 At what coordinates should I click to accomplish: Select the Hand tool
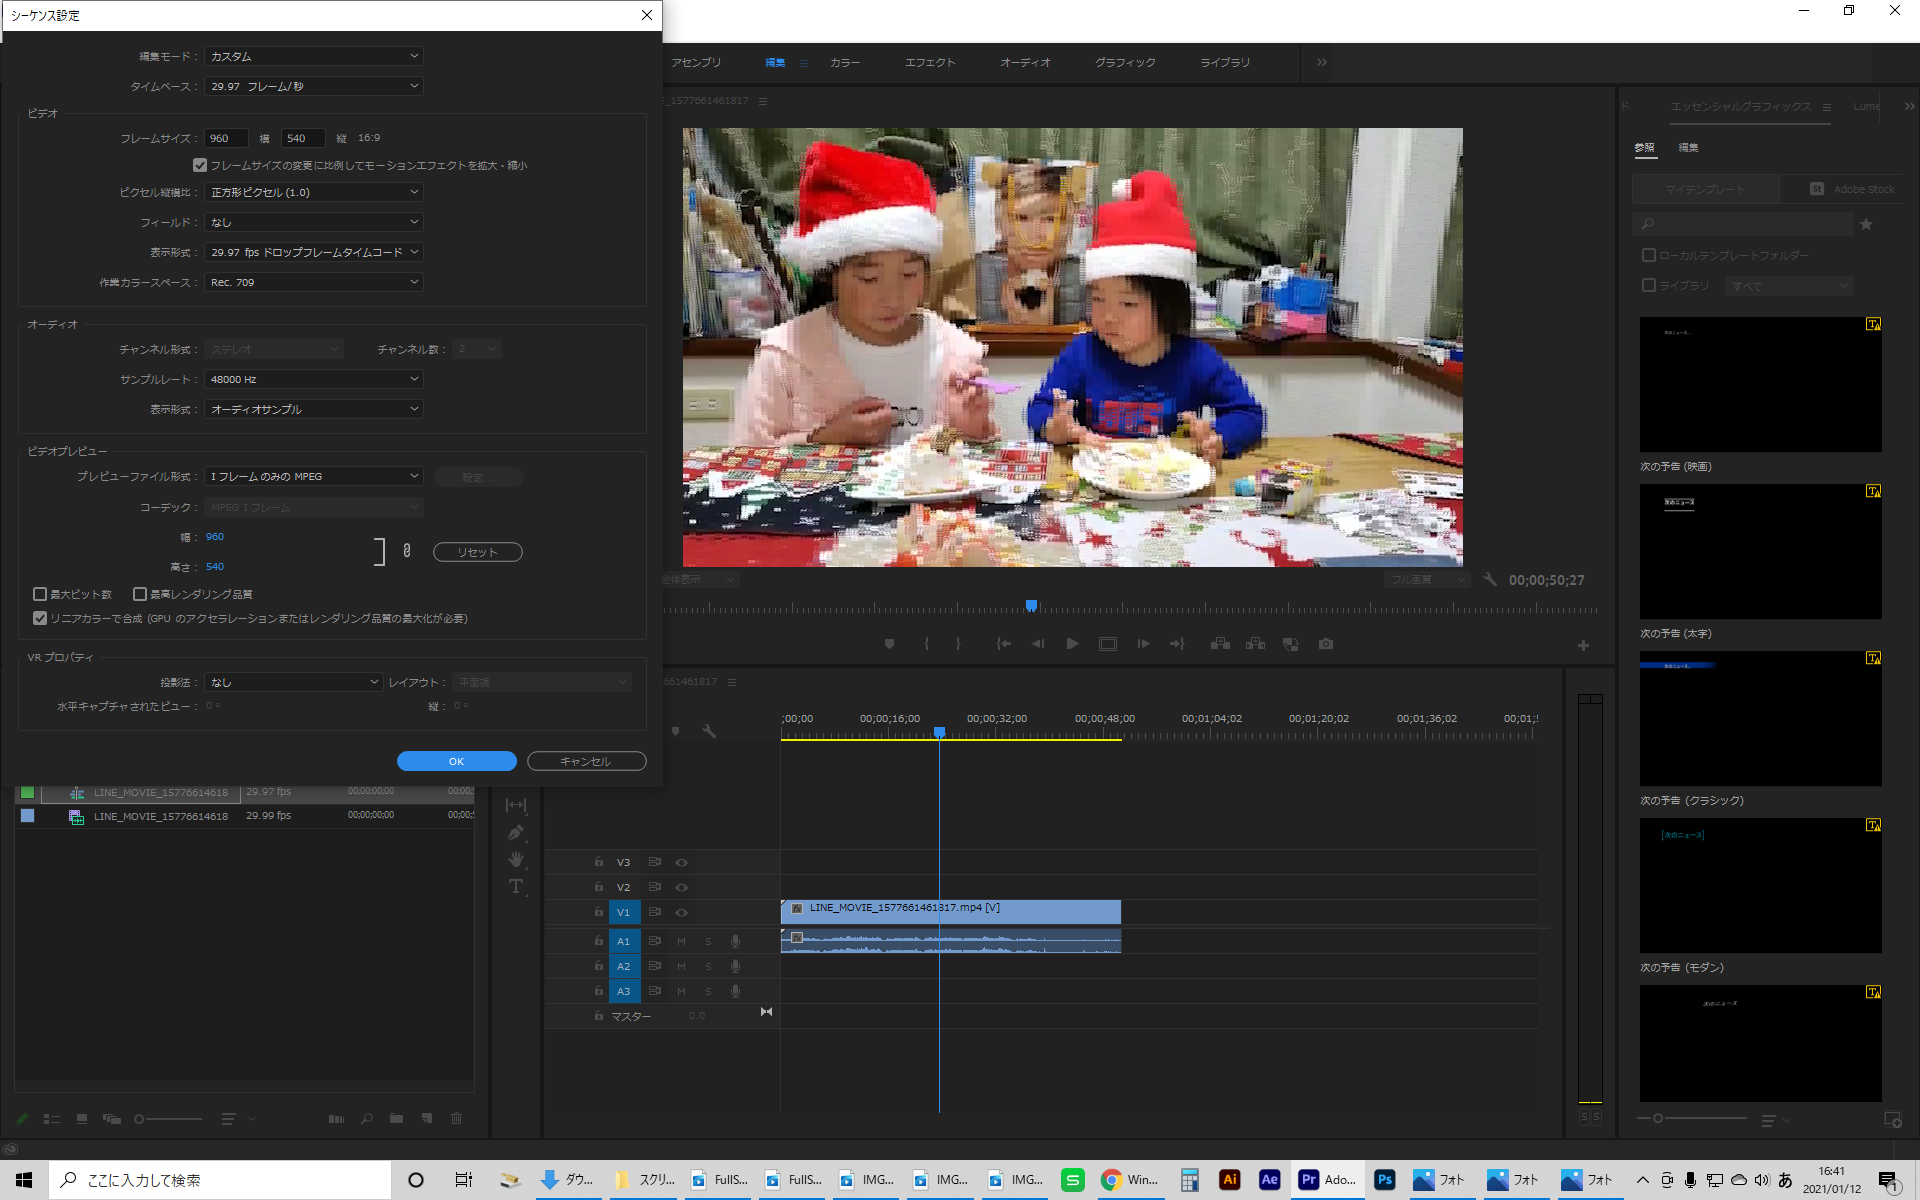pos(516,859)
